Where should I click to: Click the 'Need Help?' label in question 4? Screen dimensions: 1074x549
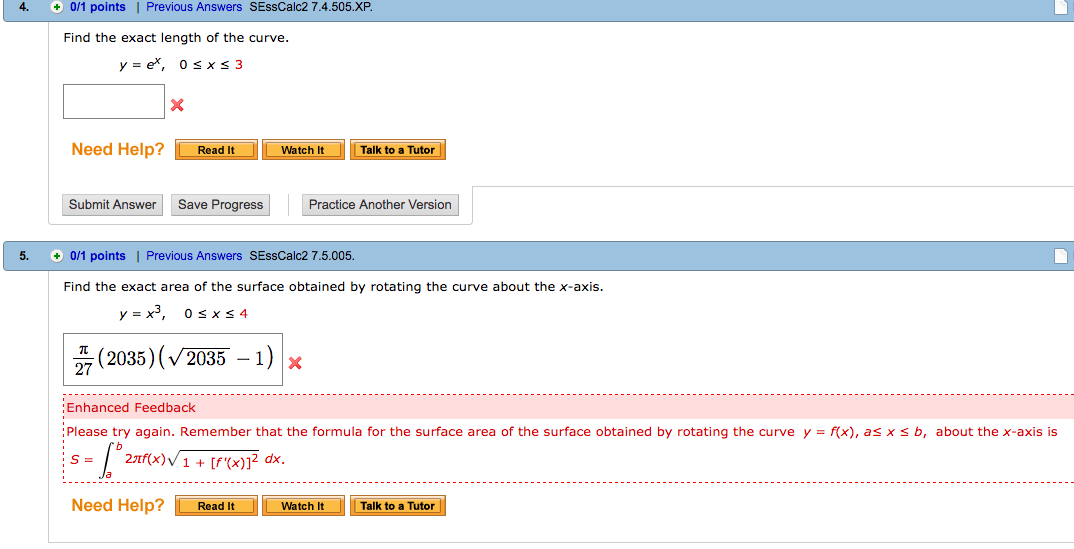coord(118,149)
